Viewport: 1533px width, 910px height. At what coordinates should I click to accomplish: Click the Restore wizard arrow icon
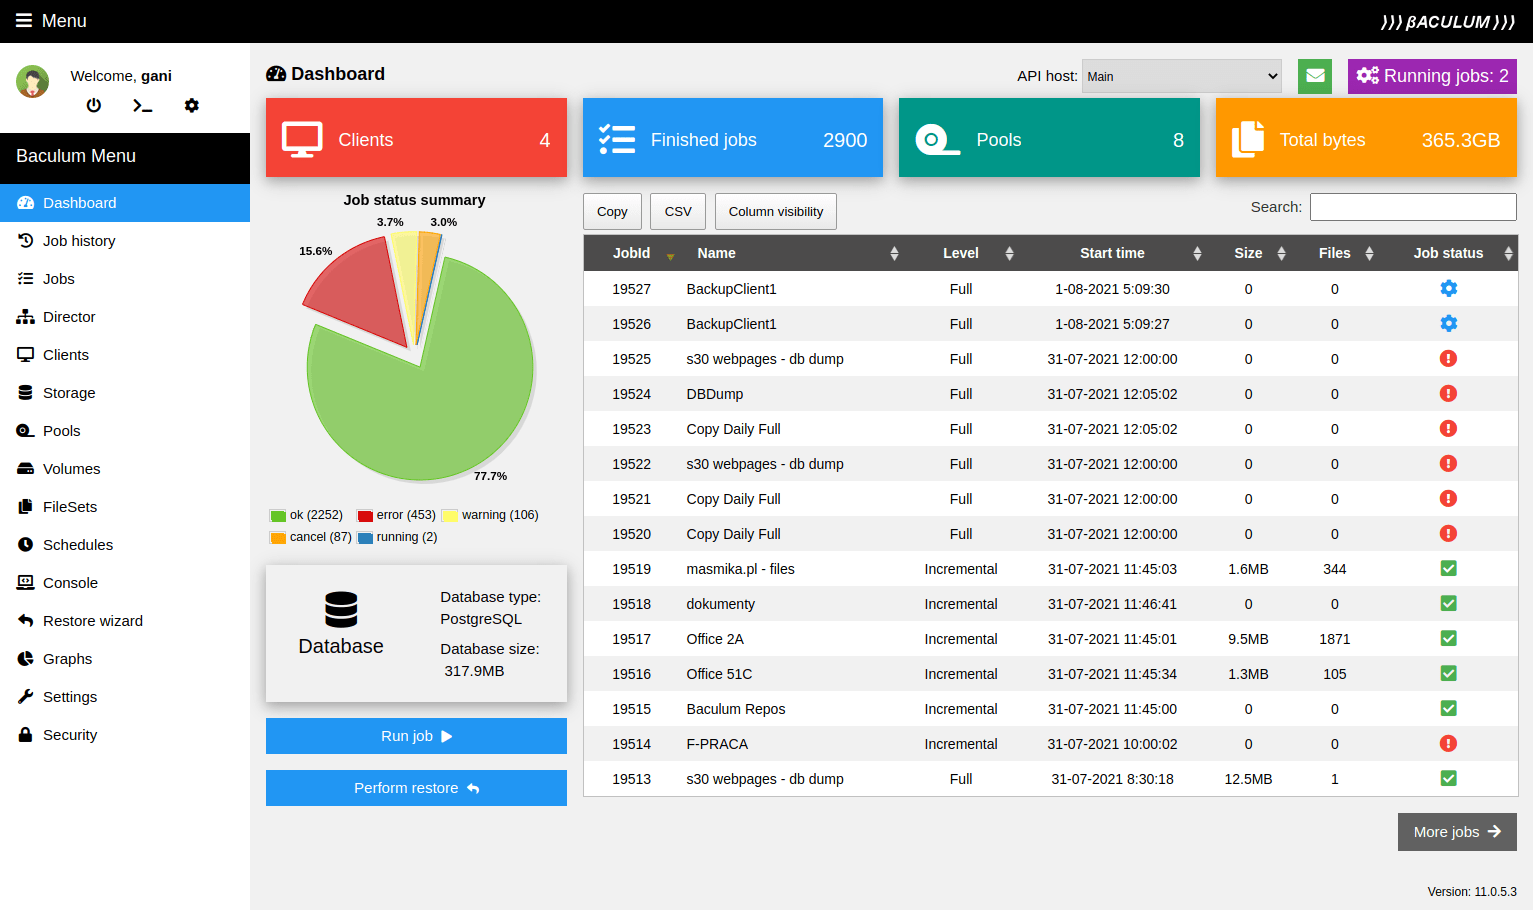(x=26, y=621)
